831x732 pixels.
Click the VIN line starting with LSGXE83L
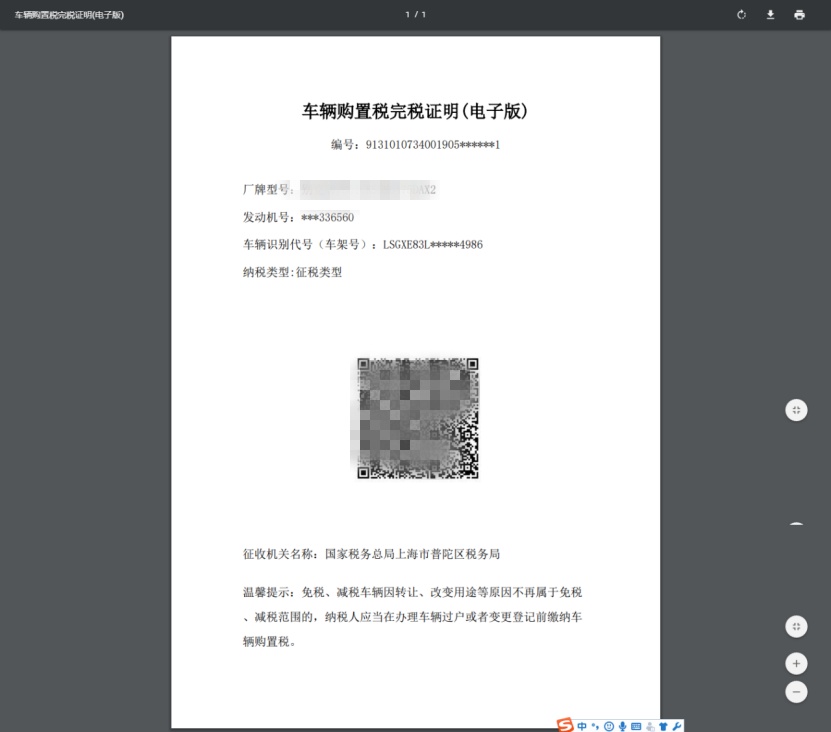pyautogui.click(x=363, y=244)
